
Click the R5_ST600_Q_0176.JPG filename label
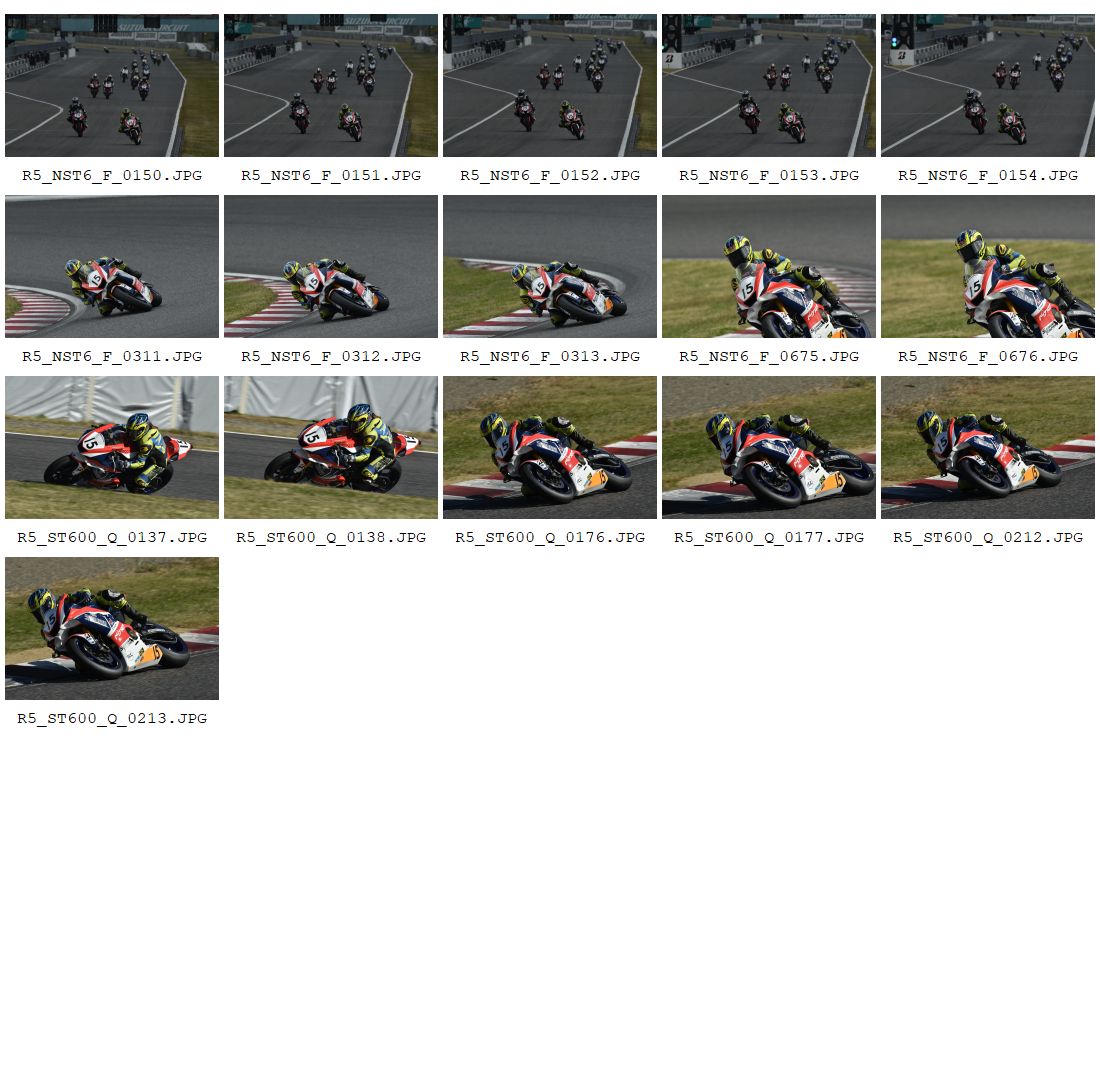coord(550,538)
